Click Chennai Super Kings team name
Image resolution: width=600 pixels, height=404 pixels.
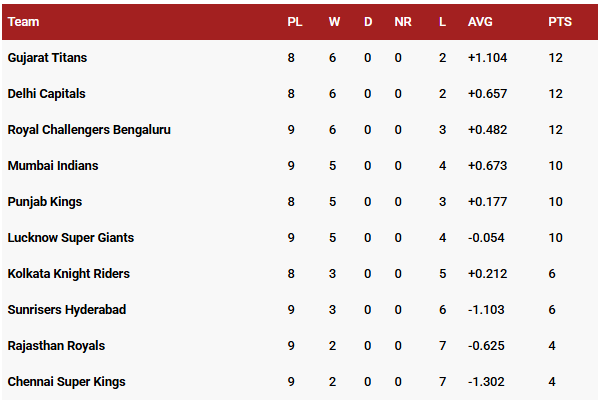pyautogui.click(x=66, y=382)
